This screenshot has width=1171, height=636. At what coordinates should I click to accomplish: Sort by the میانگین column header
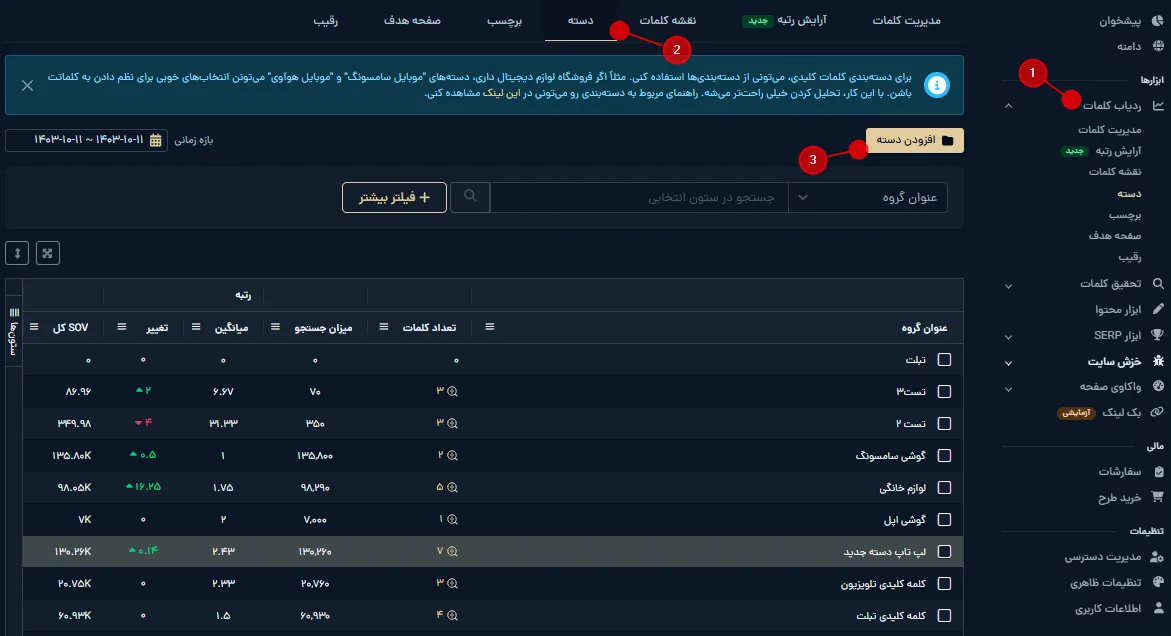coord(232,328)
